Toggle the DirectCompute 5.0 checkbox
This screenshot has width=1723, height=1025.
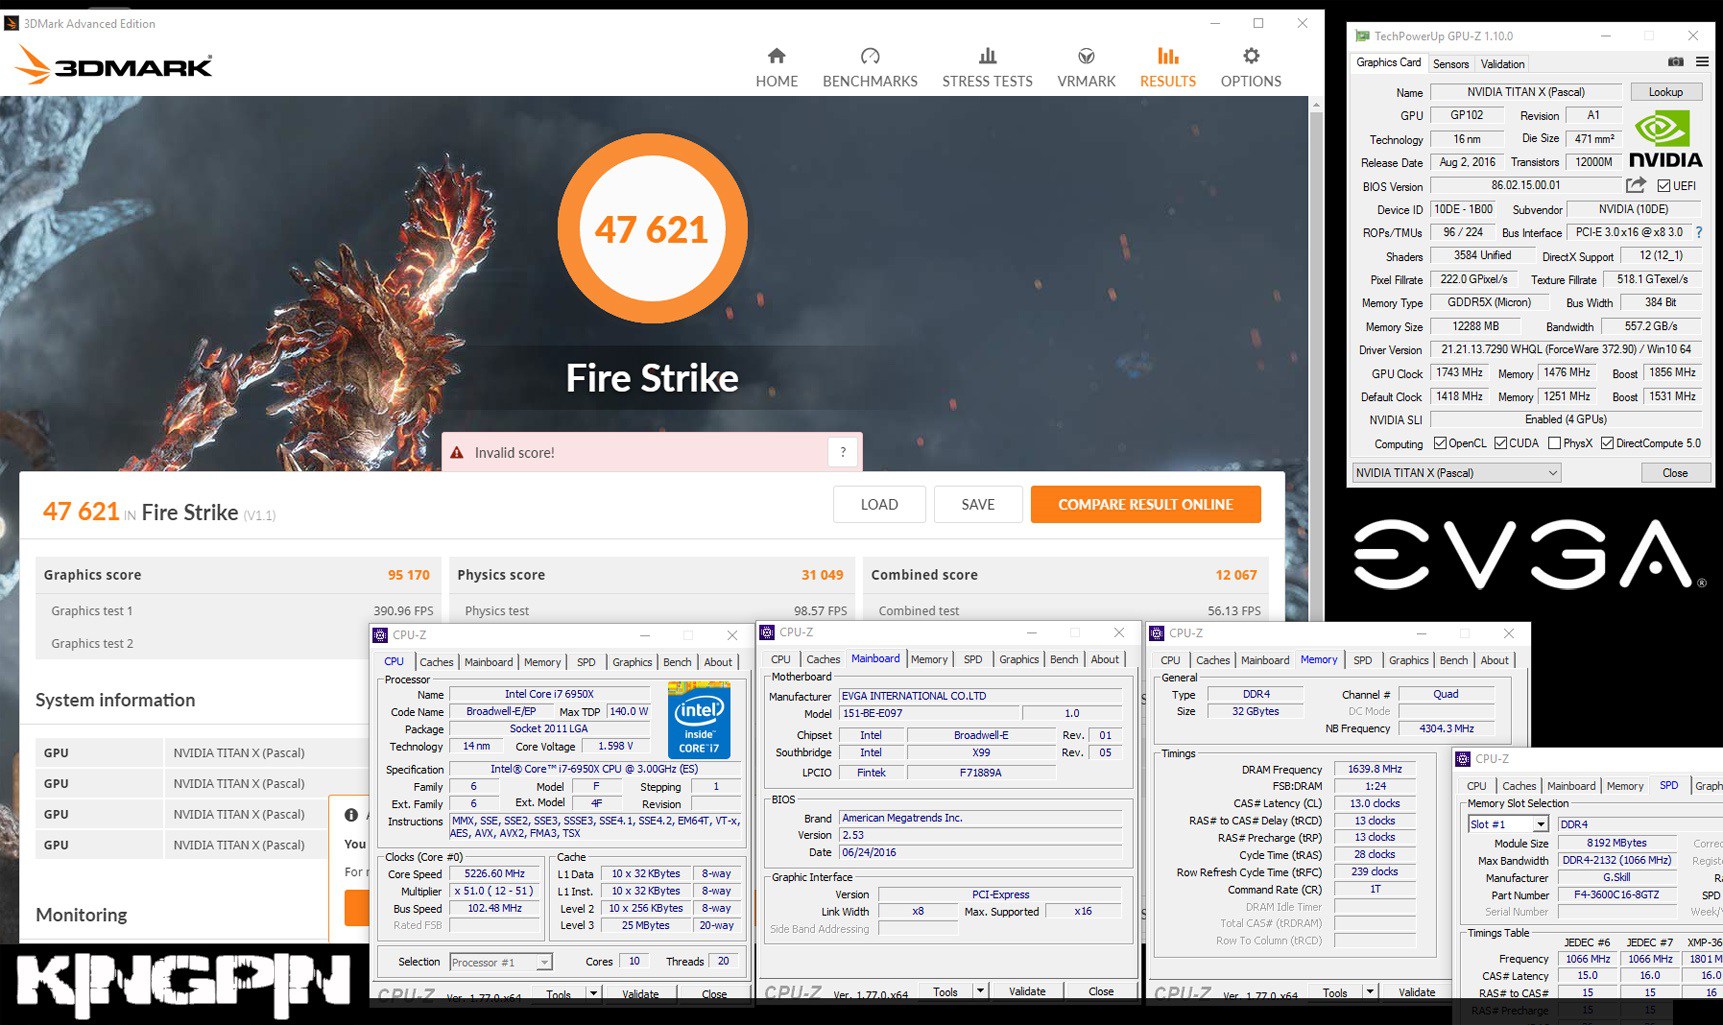pyautogui.click(x=1607, y=443)
